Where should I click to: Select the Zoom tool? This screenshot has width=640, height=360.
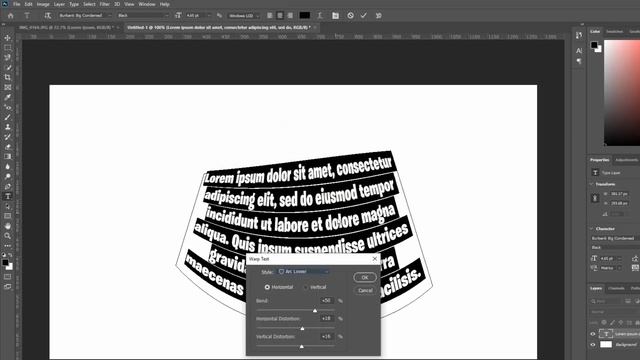[x=8, y=236]
